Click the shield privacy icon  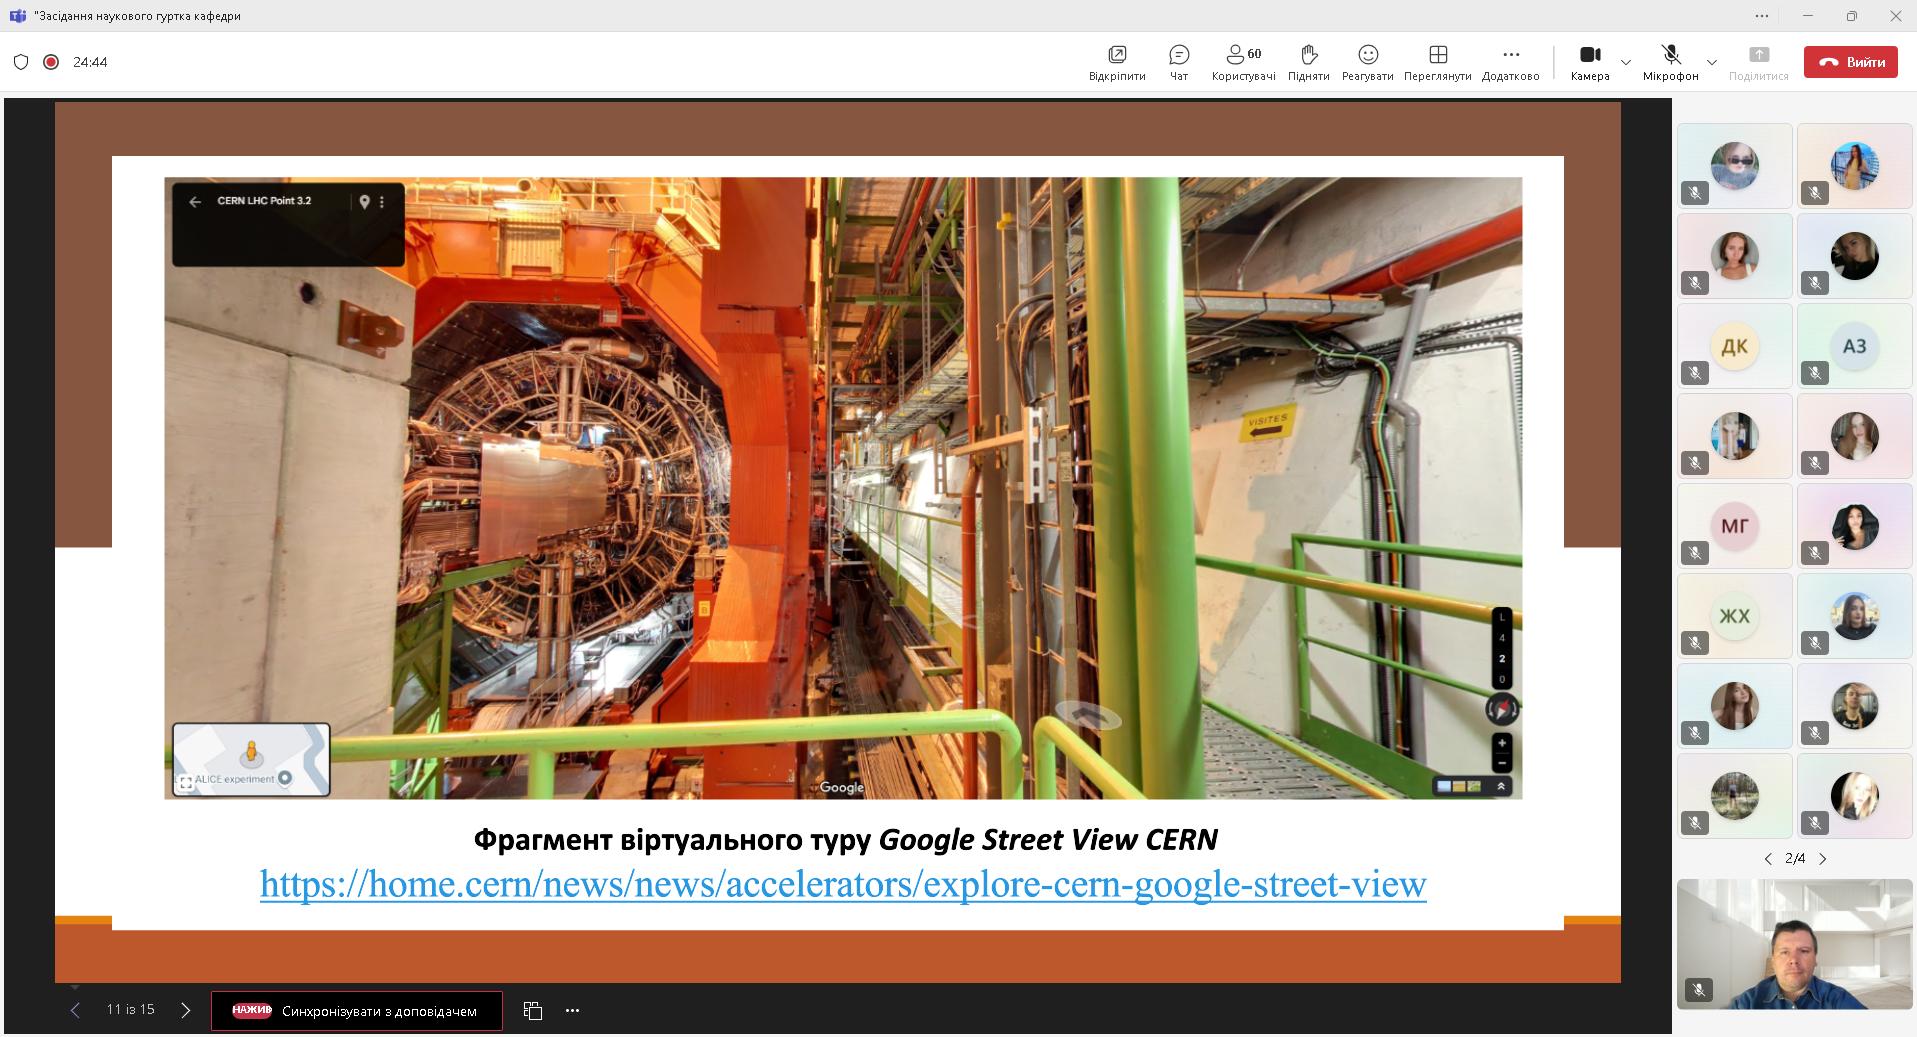click(x=21, y=62)
